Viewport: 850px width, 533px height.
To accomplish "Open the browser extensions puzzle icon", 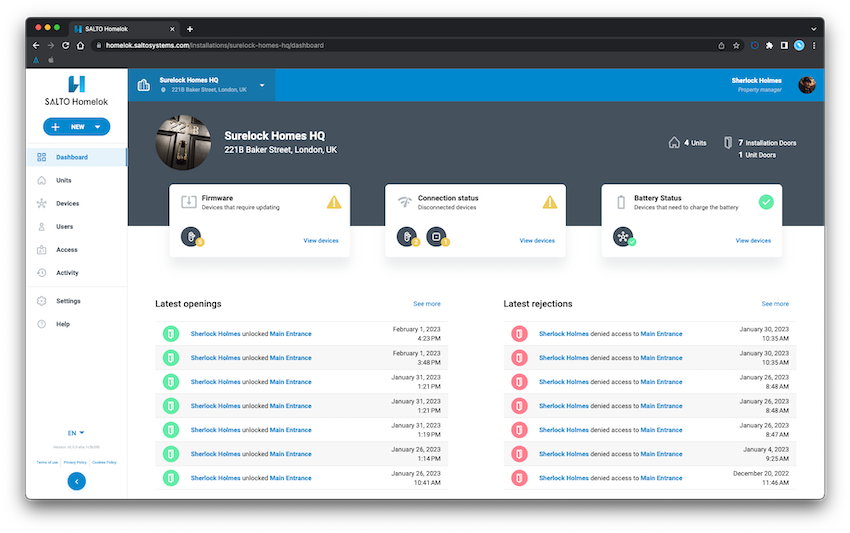I will tap(769, 46).
